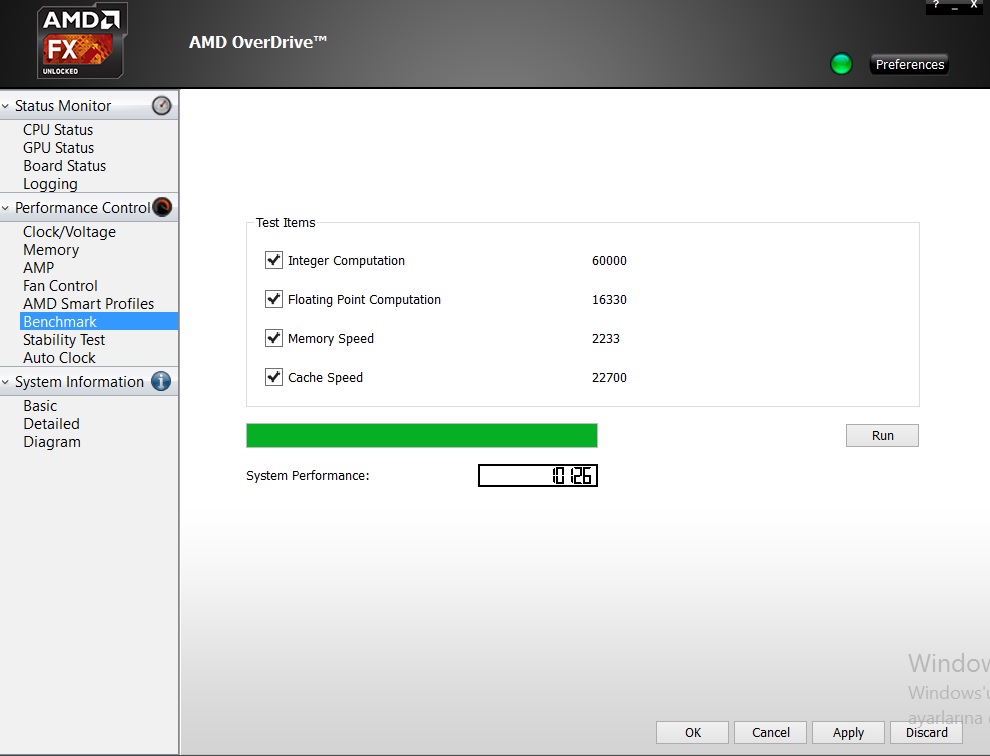The width and height of the screenshot is (990, 756).
Task: Open Memory settings in Performance Control
Action: click(x=51, y=250)
